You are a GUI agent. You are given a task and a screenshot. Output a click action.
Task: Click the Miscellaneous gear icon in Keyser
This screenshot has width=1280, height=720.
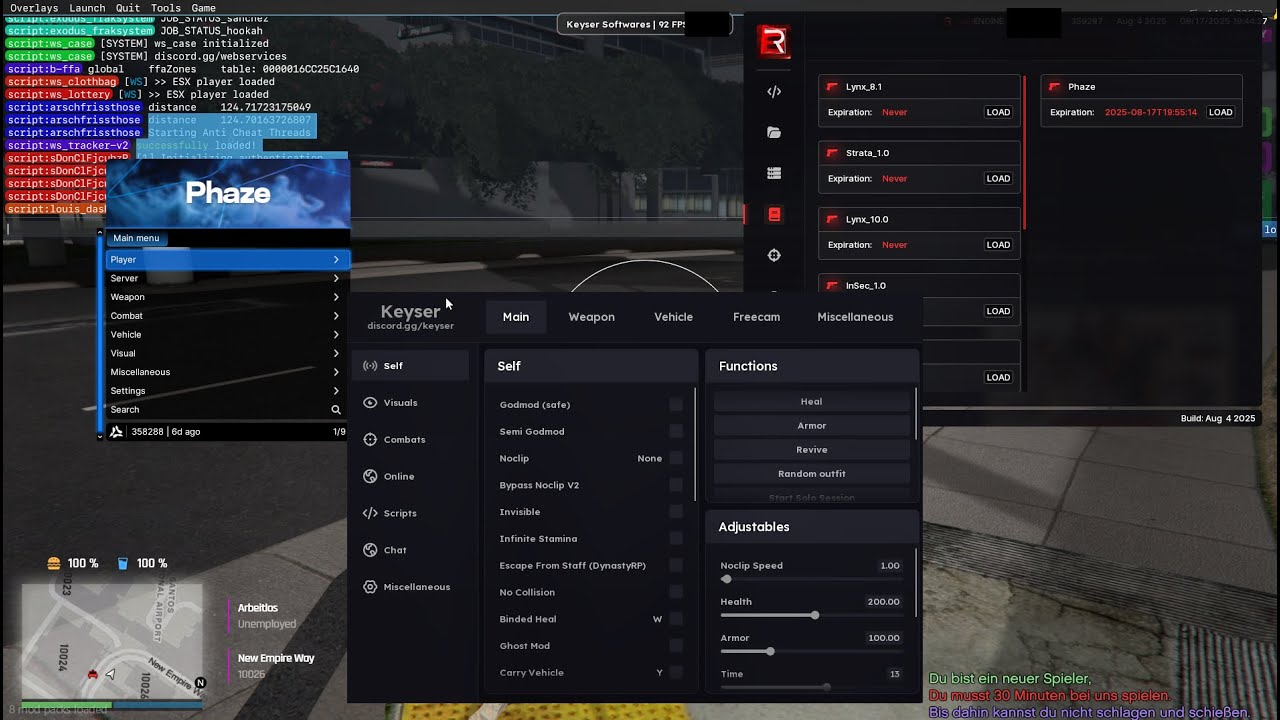click(370, 587)
